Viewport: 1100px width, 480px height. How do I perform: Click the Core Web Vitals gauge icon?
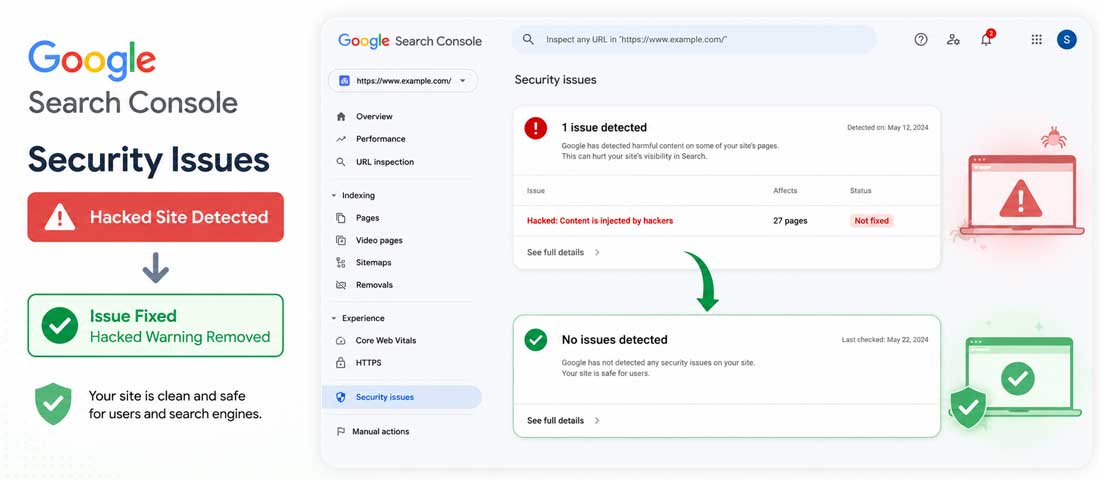341,340
